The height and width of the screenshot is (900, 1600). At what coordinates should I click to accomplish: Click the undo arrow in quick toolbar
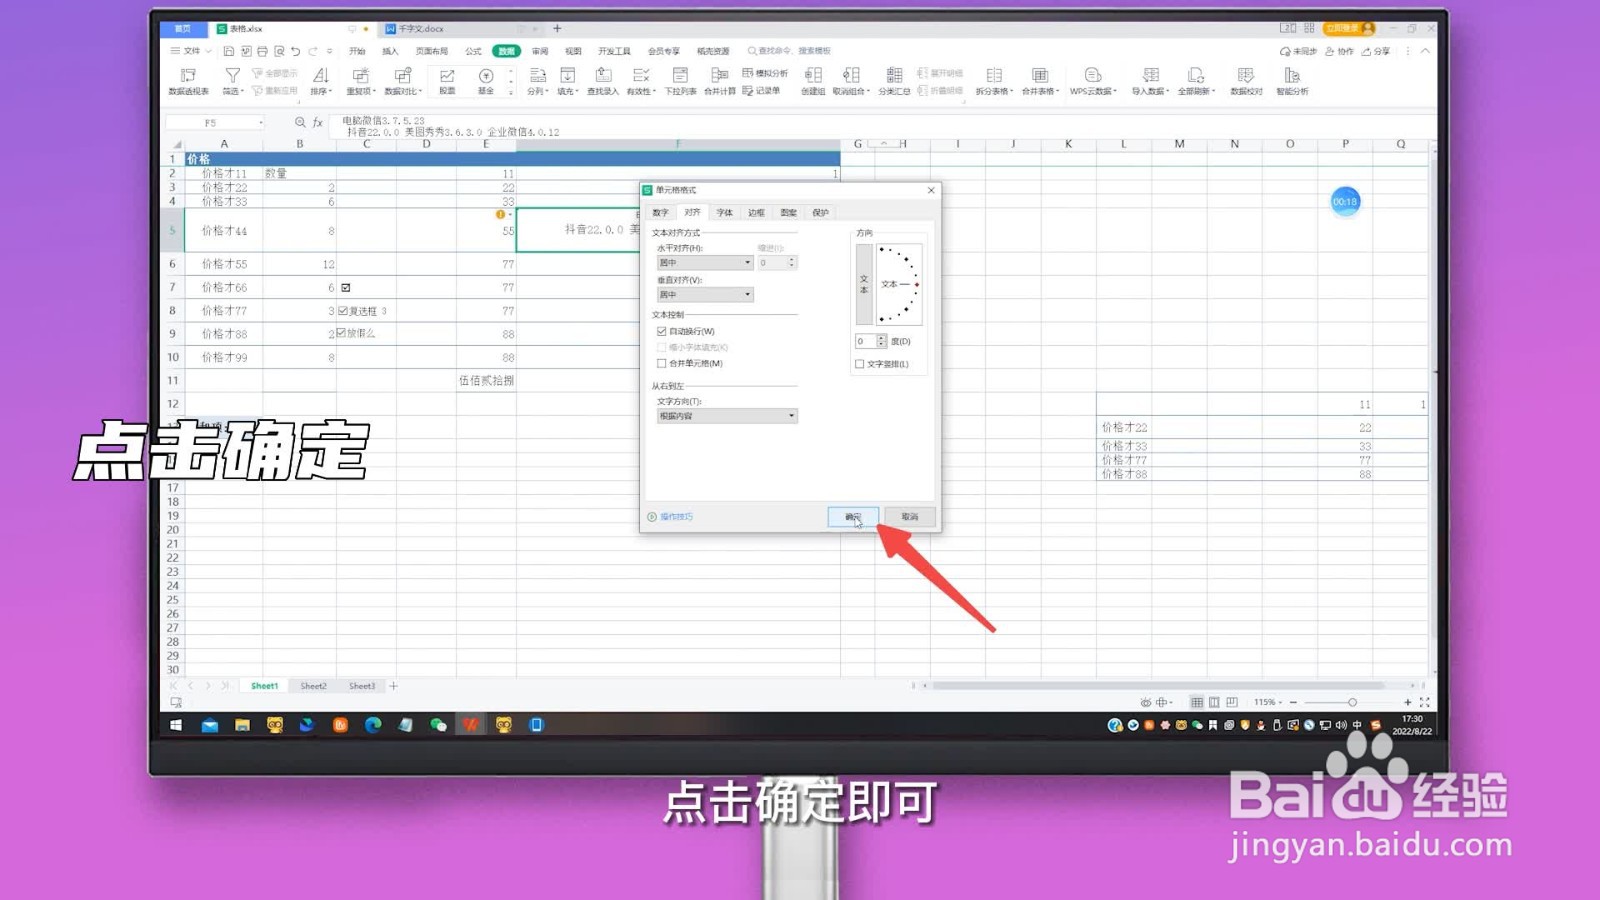pyautogui.click(x=296, y=51)
